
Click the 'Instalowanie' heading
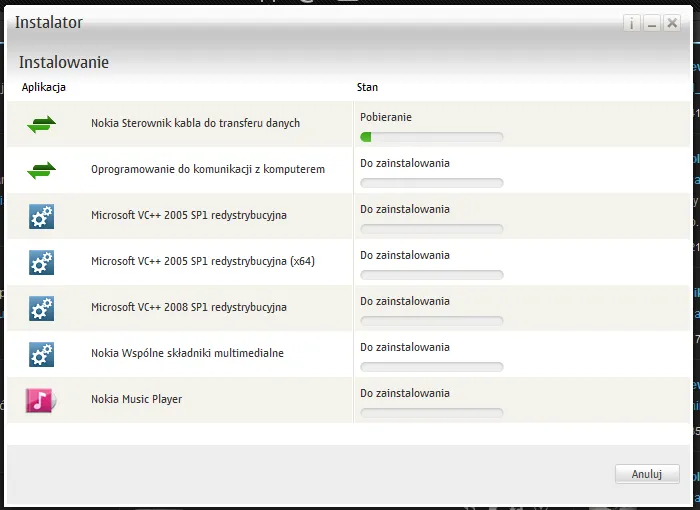coord(64,62)
